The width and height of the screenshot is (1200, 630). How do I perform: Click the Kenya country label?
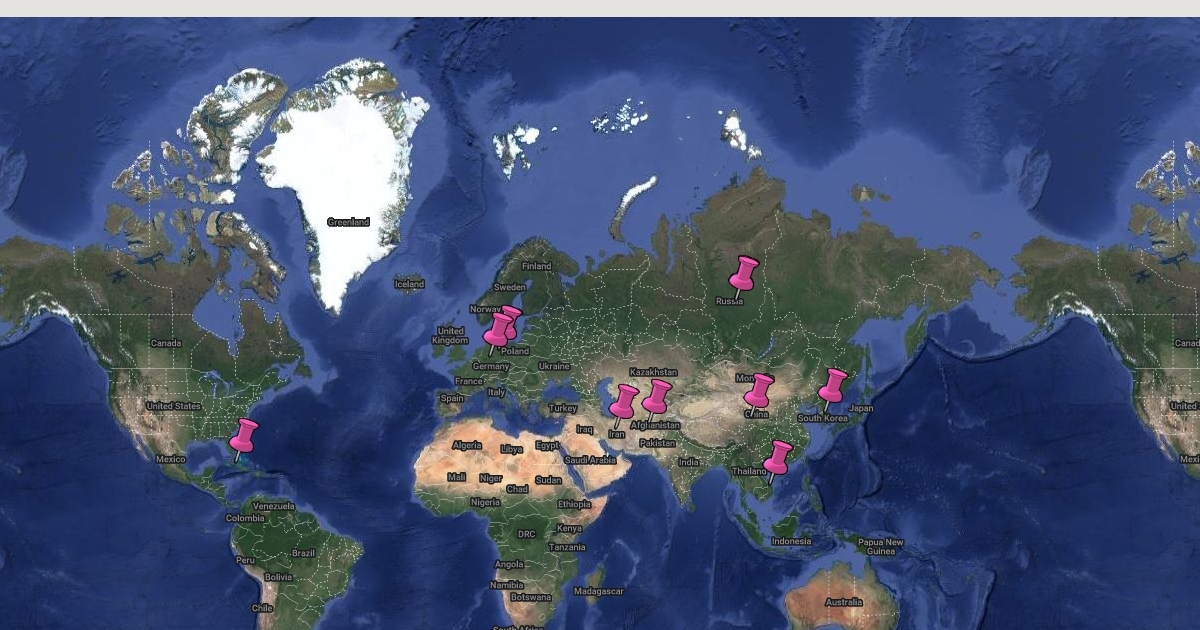tap(569, 528)
